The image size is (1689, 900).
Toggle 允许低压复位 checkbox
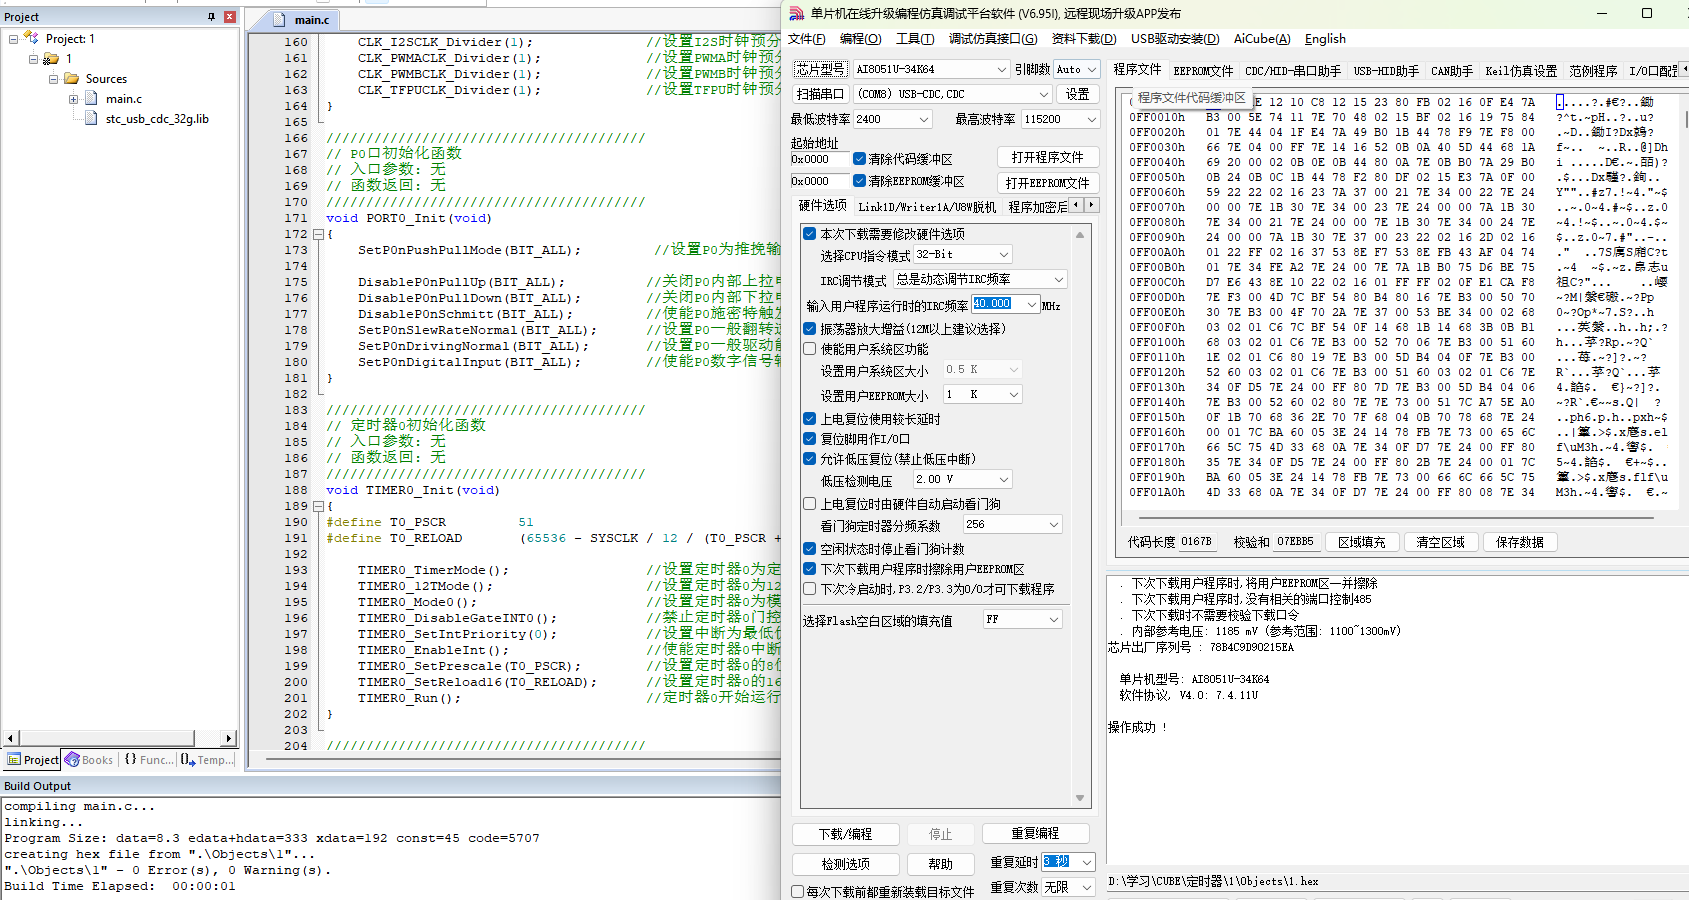coord(810,459)
